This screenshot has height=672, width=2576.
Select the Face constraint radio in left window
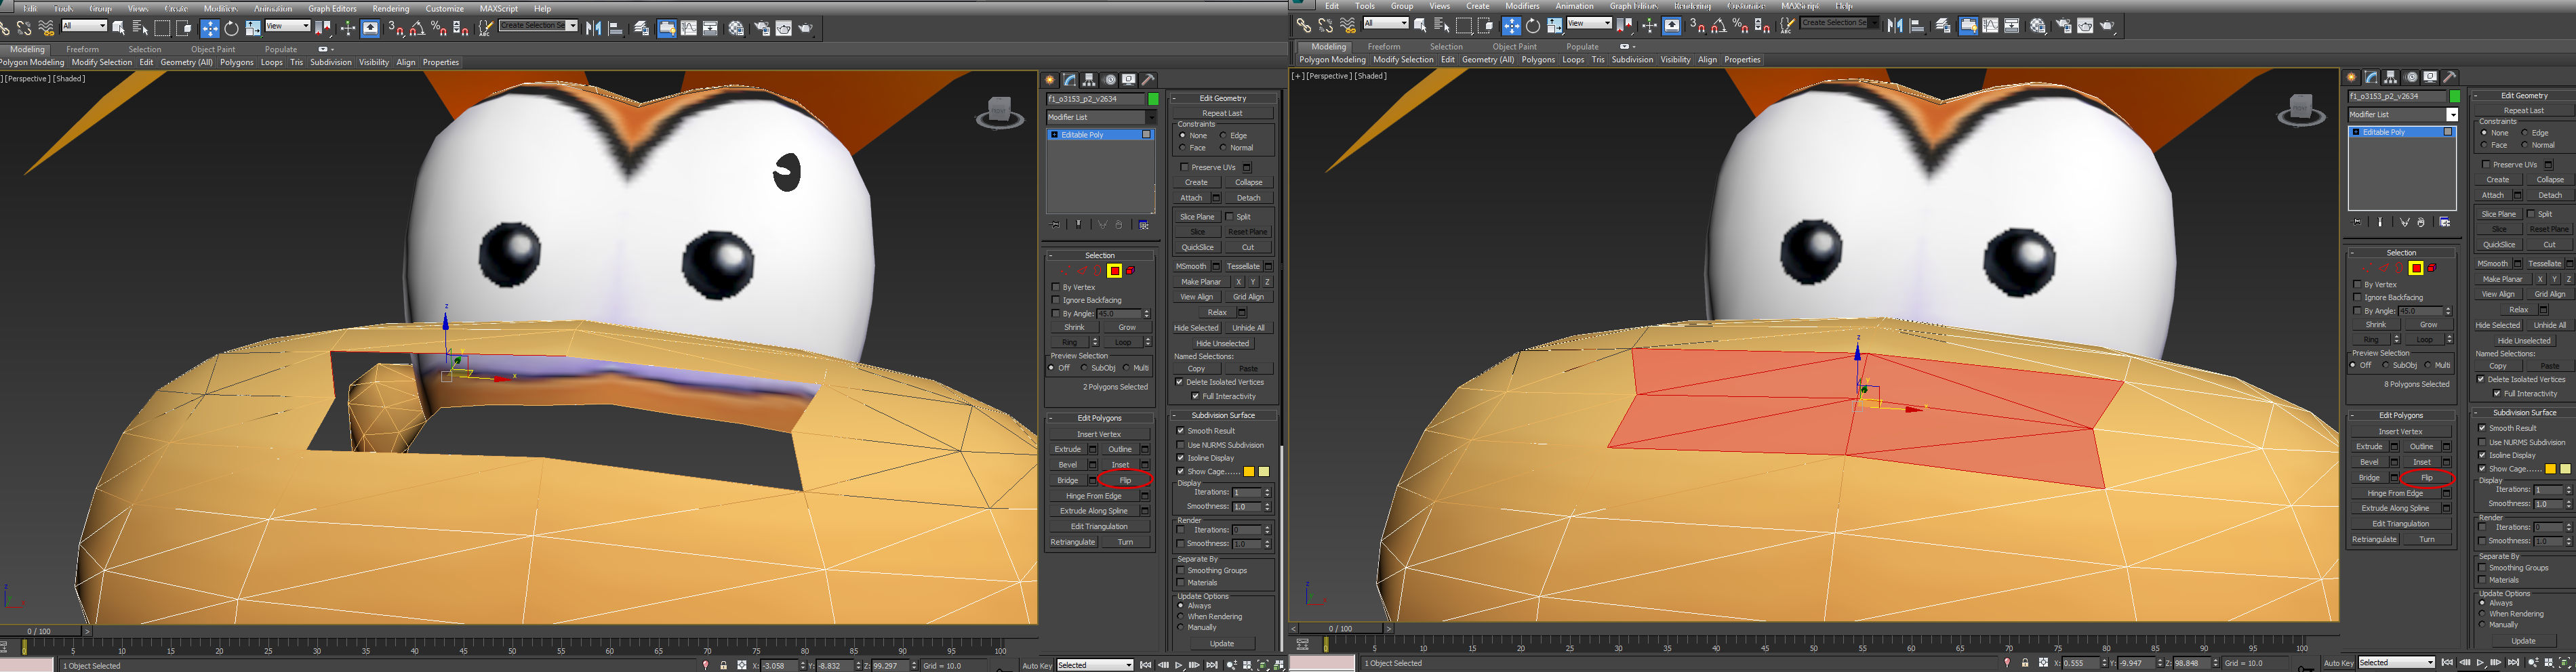[1183, 148]
